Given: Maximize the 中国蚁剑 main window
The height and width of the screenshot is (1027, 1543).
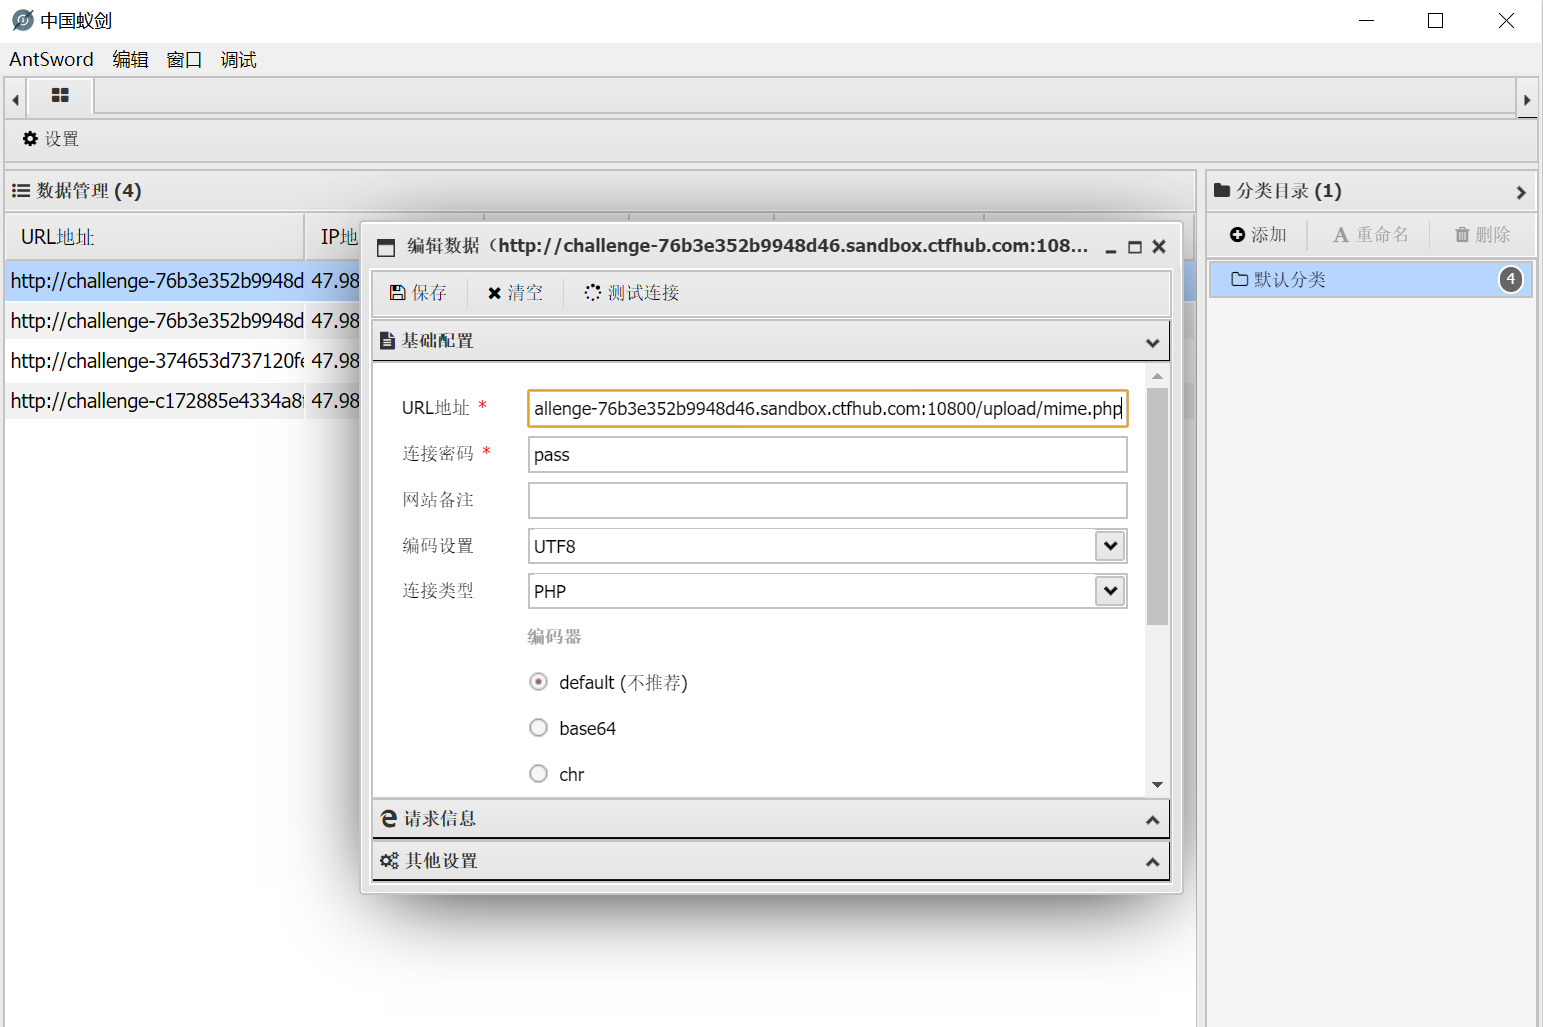Looking at the screenshot, I should point(1436,20).
